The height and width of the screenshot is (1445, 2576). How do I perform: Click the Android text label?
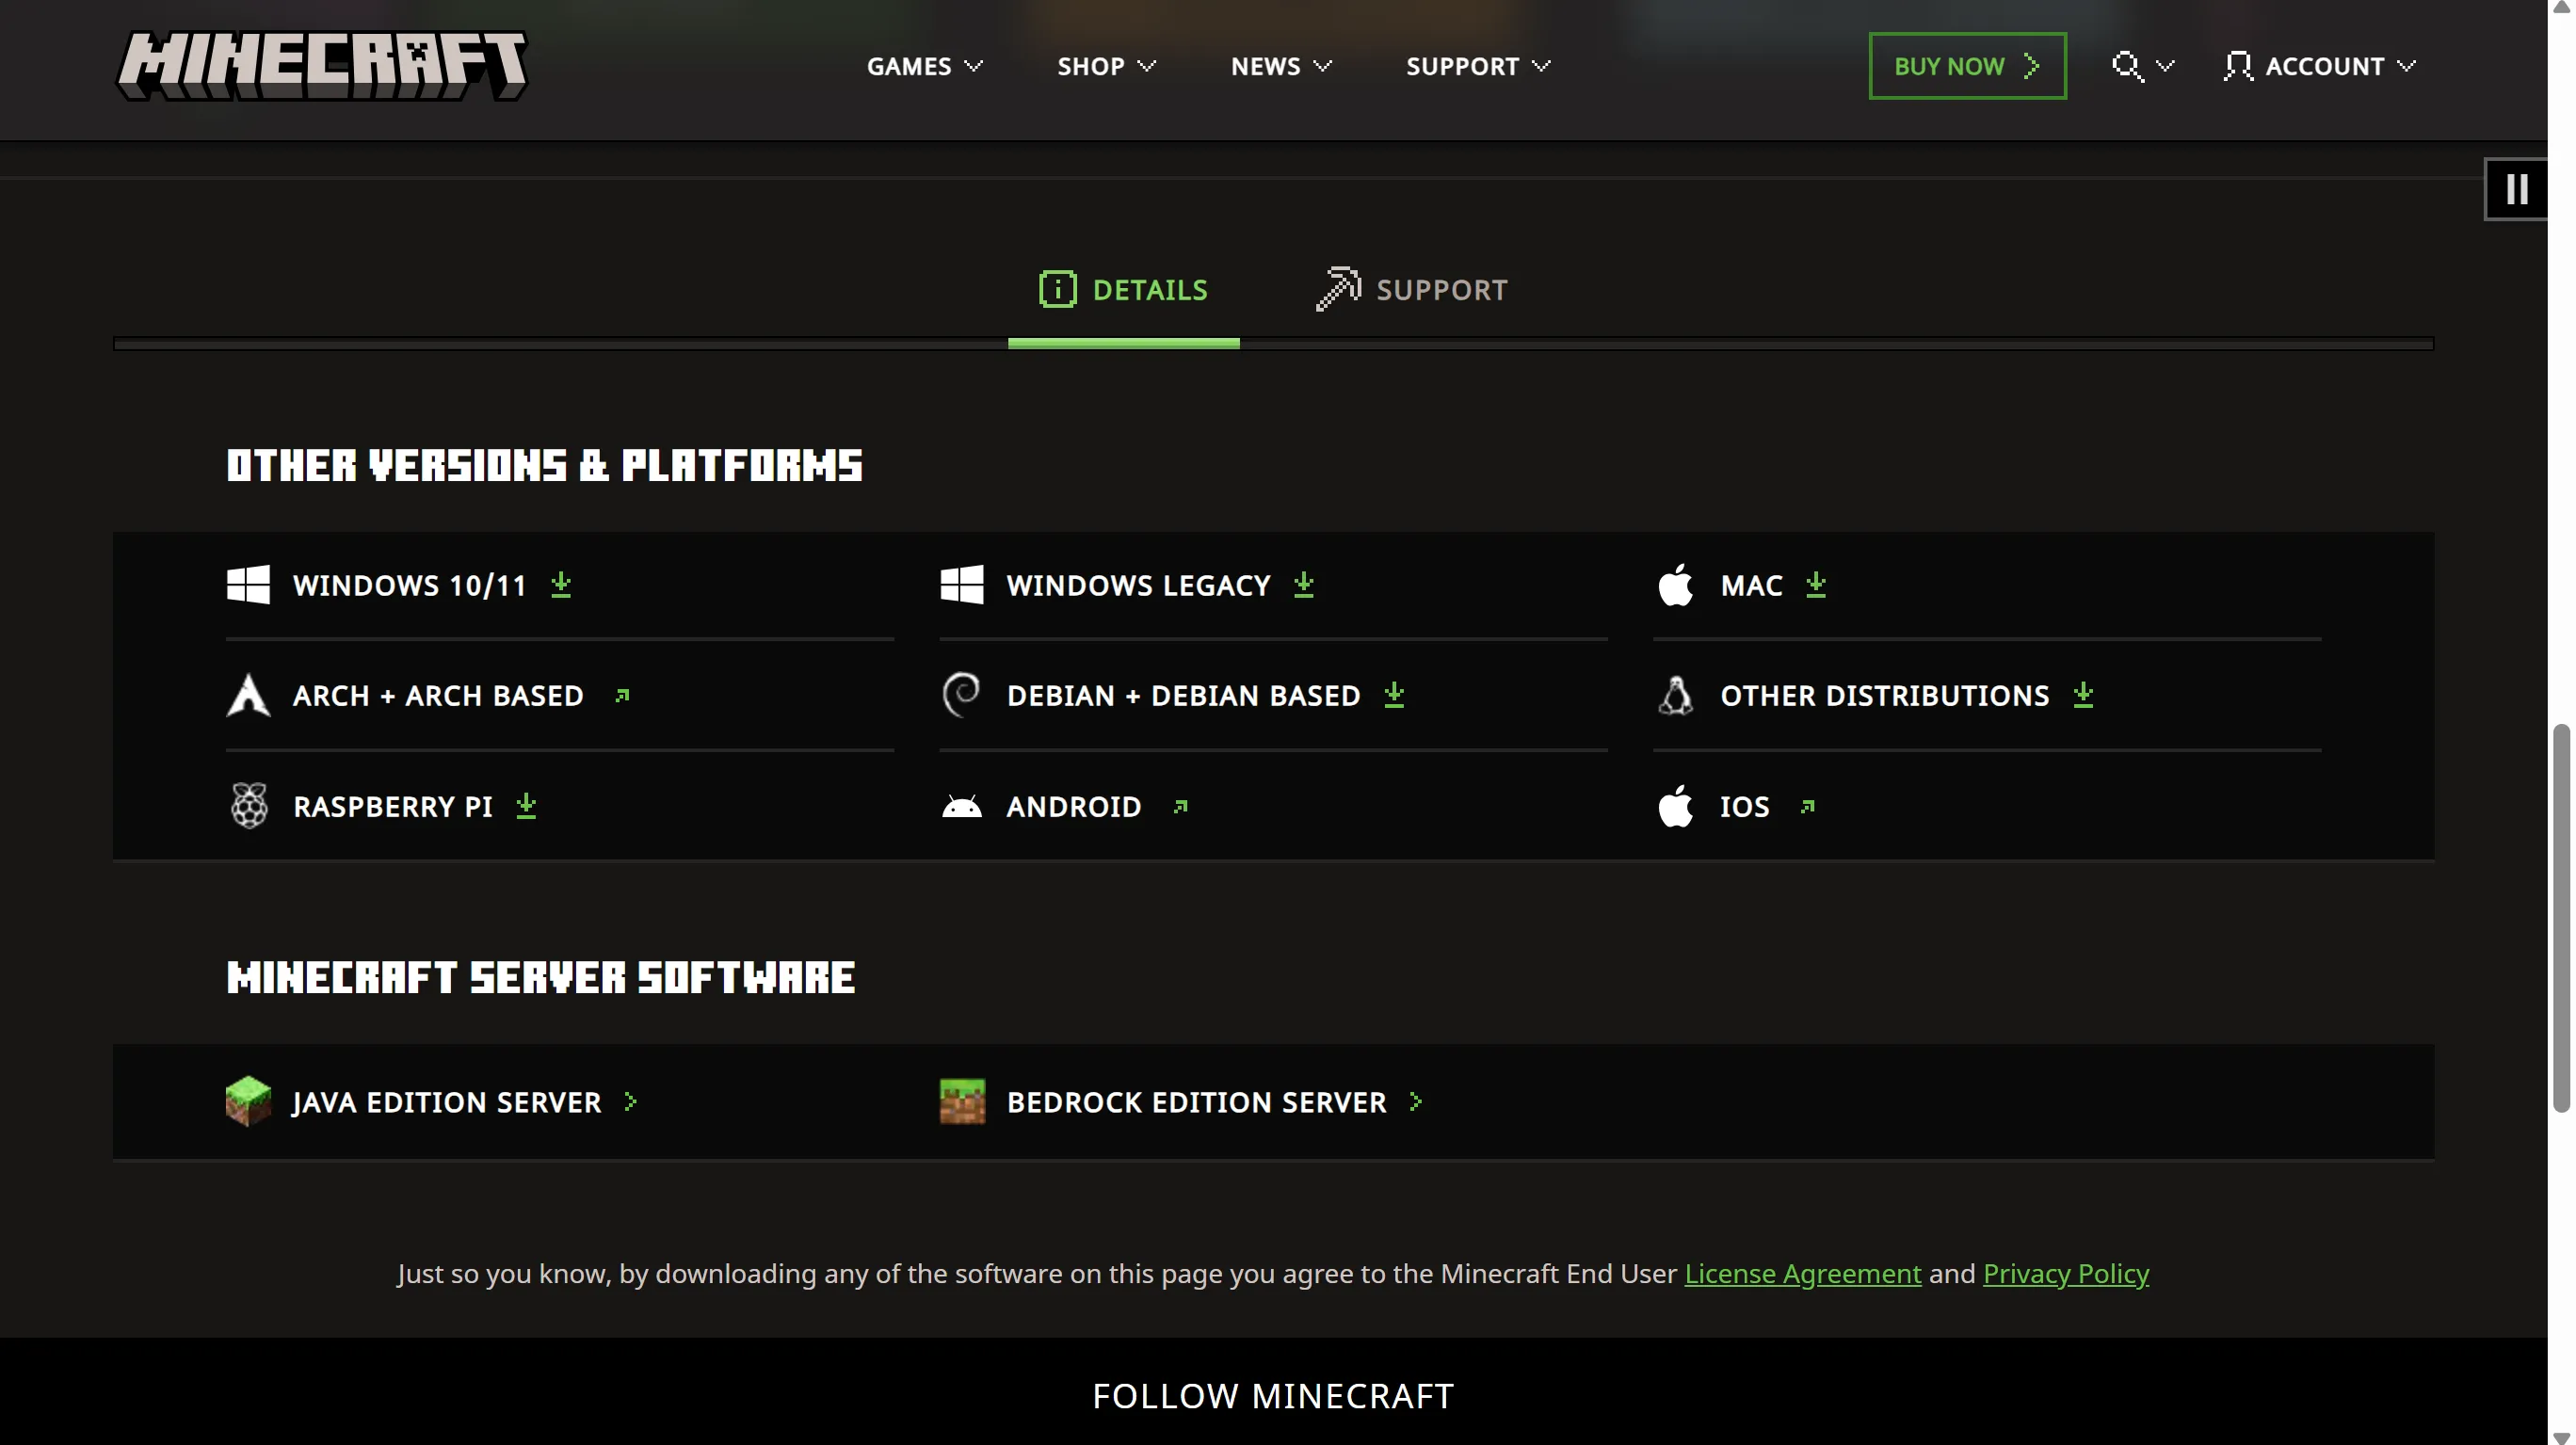1074,807
